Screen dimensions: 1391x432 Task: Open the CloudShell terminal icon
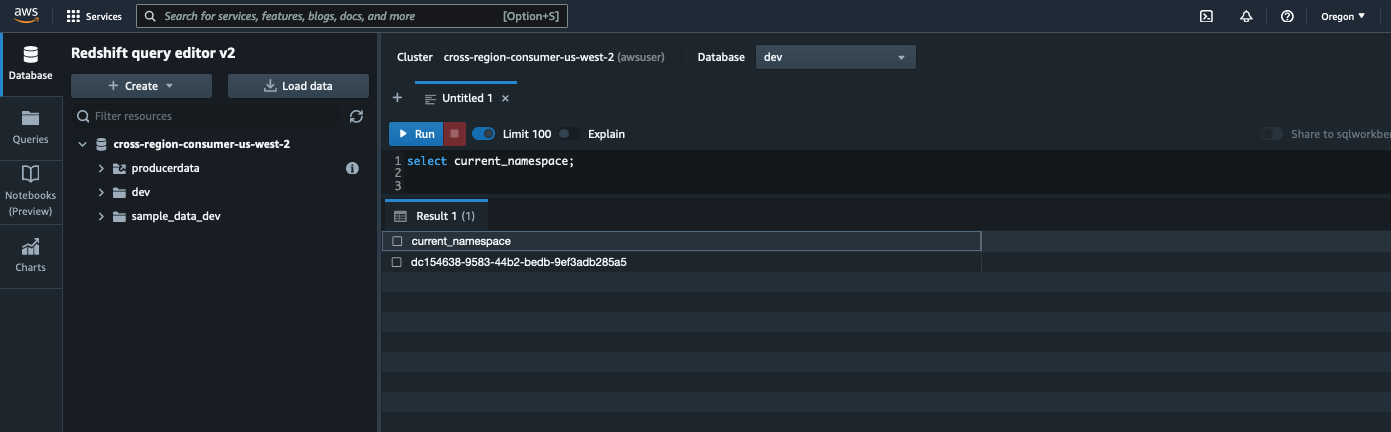tap(1207, 16)
